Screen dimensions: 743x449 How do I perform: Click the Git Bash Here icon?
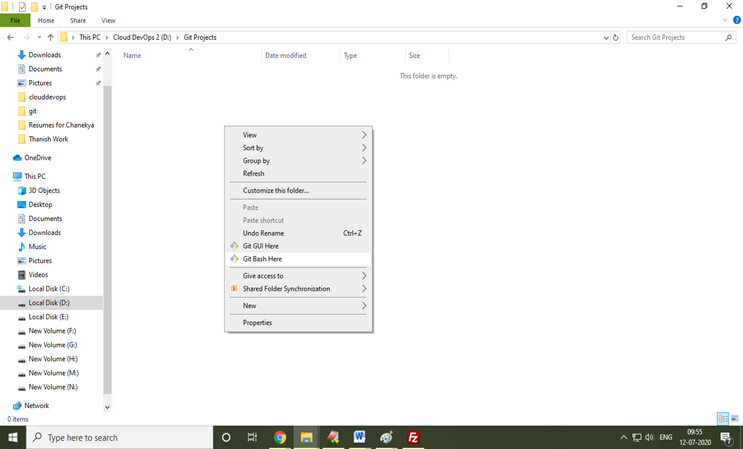point(234,259)
